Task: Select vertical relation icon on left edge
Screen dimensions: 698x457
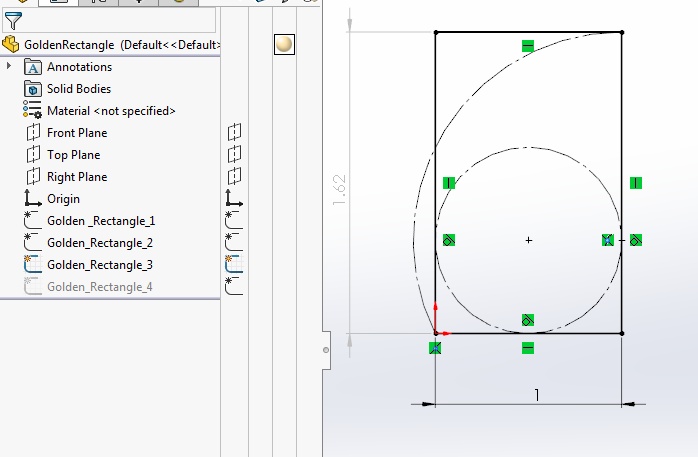Action: pos(449,183)
